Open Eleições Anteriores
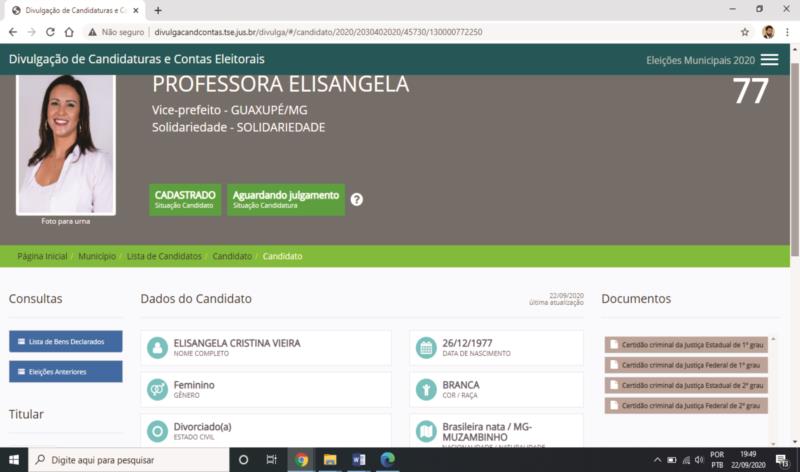Image resolution: width=800 pixels, height=472 pixels. (x=66, y=371)
